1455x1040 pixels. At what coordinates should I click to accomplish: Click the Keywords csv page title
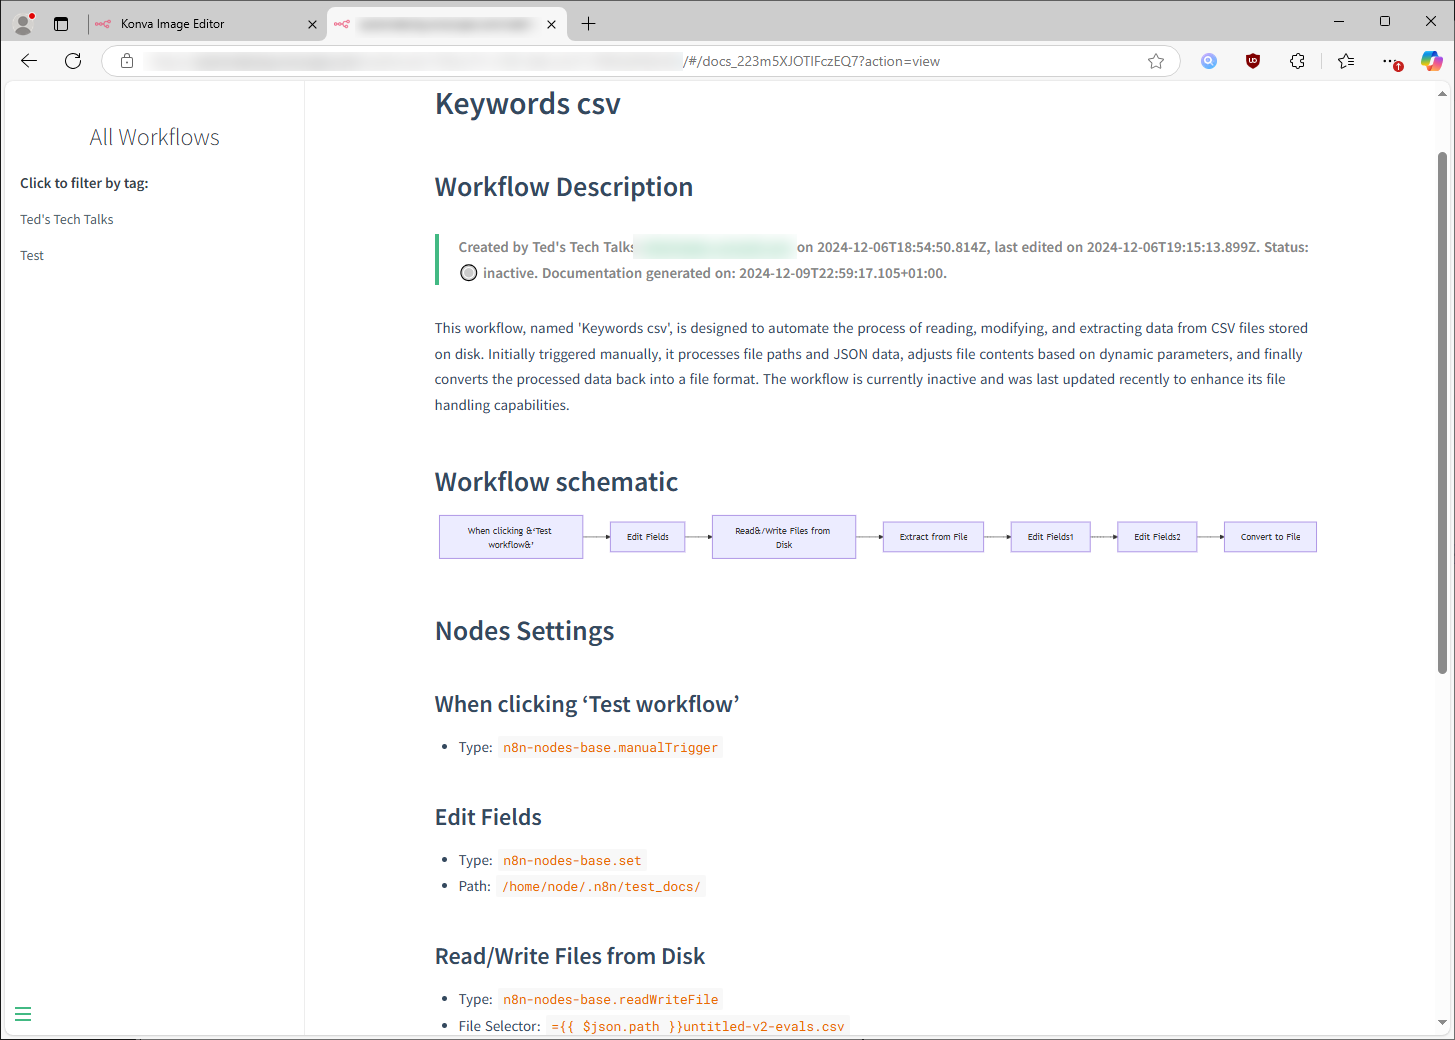click(x=527, y=104)
